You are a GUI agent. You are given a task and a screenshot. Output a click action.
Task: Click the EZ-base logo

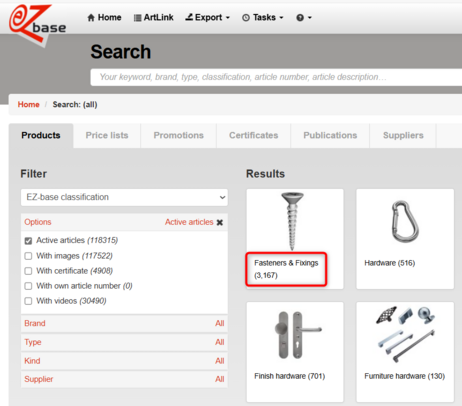tap(37, 23)
